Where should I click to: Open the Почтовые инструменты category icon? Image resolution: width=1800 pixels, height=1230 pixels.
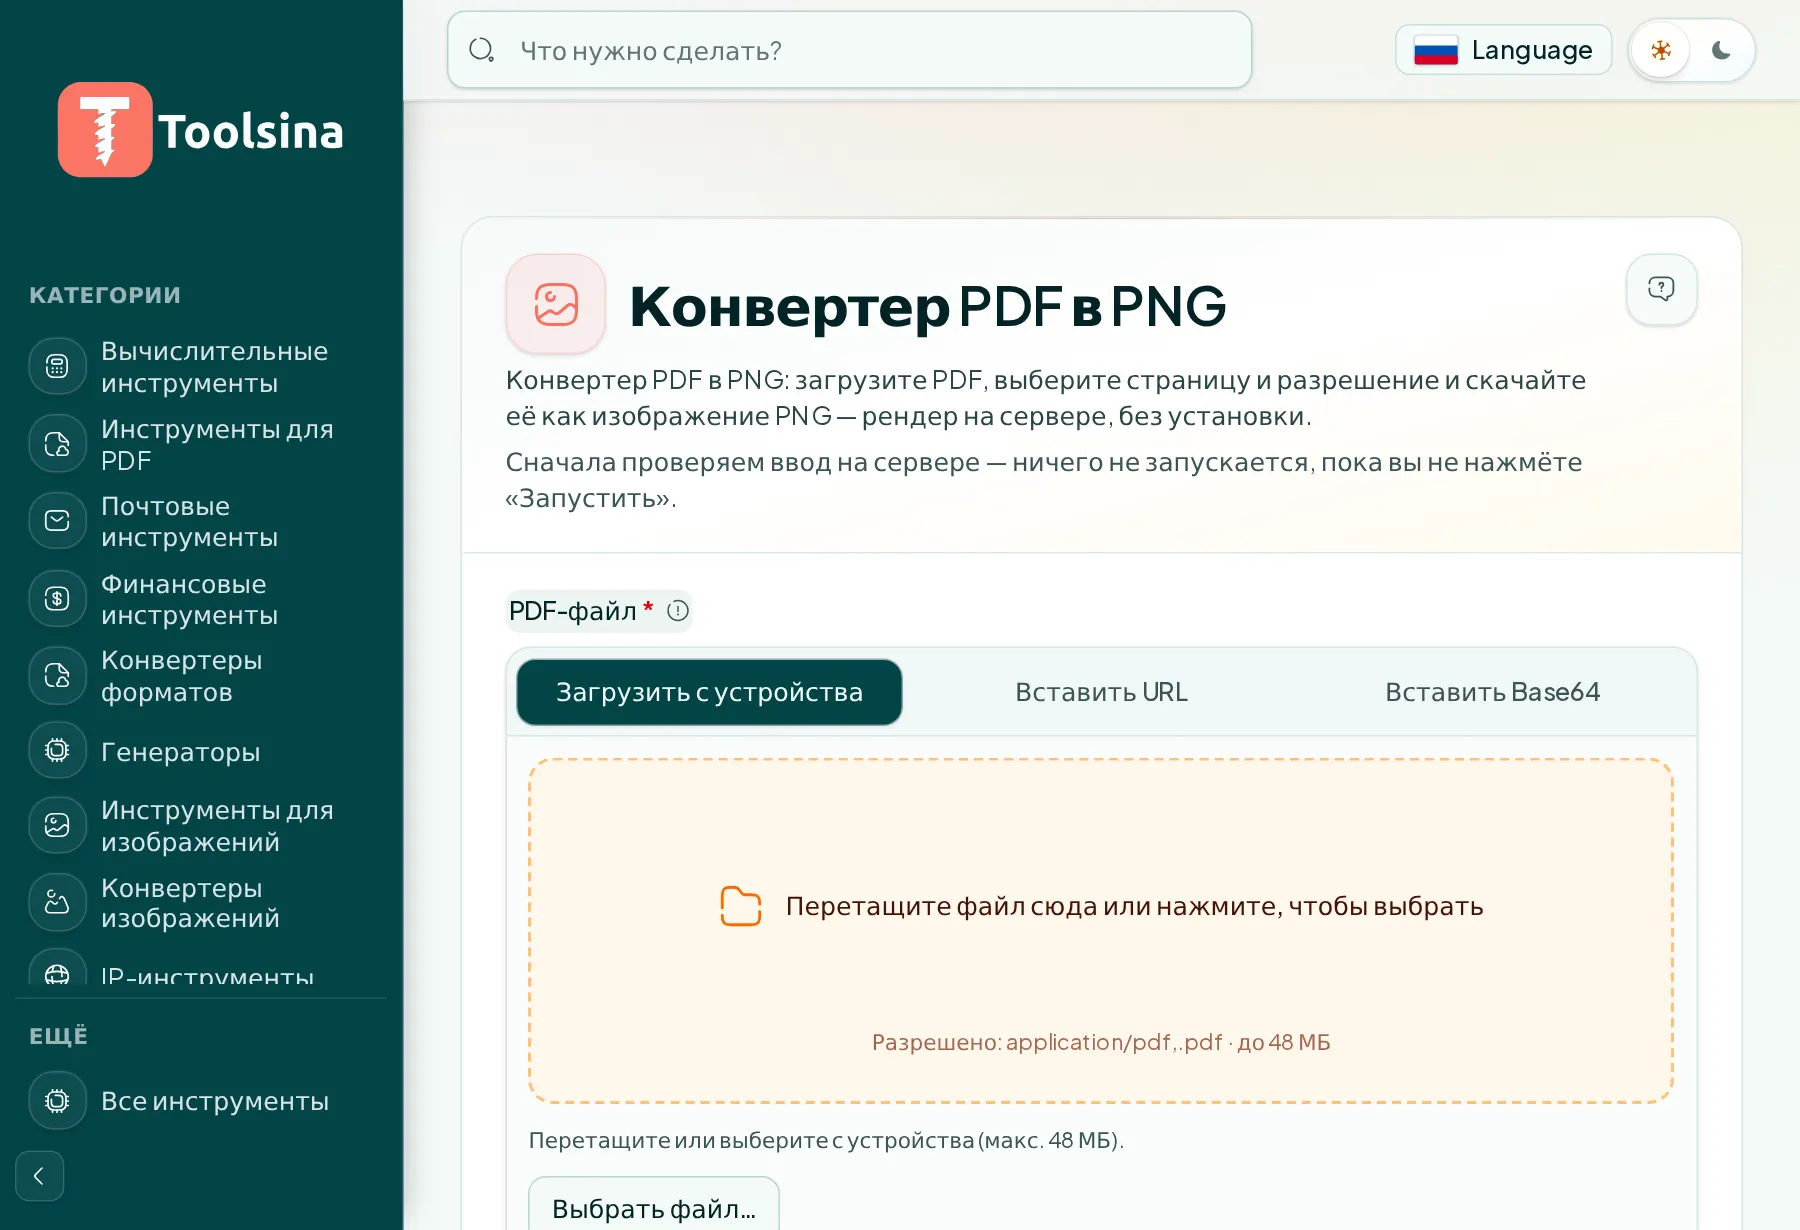tap(57, 521)
